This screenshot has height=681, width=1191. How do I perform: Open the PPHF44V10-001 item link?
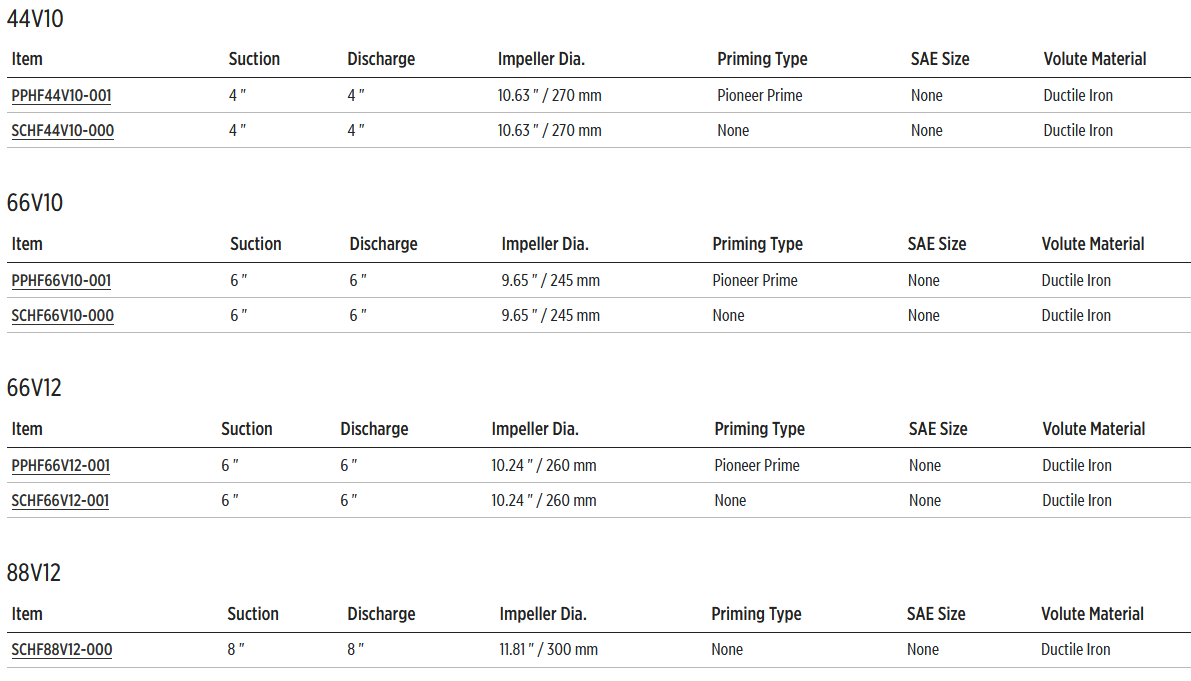61,96
